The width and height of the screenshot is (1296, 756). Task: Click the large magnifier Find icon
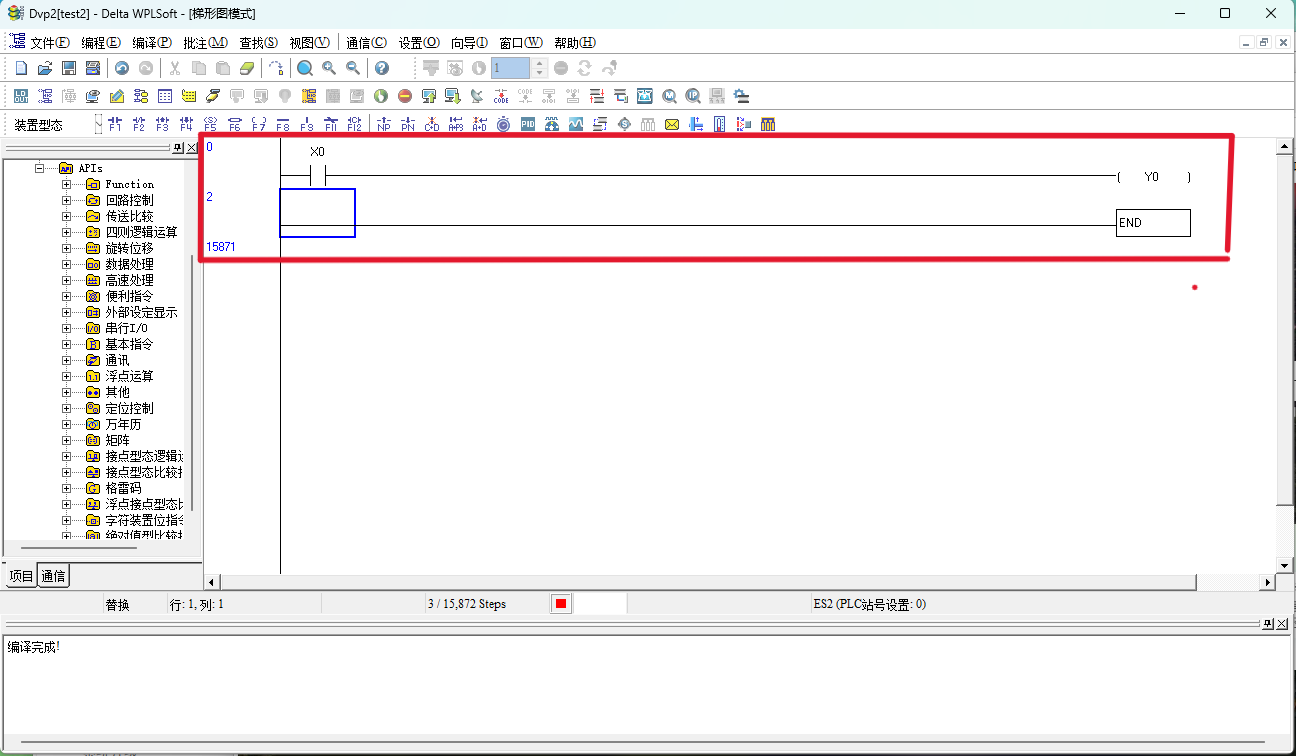305,68
